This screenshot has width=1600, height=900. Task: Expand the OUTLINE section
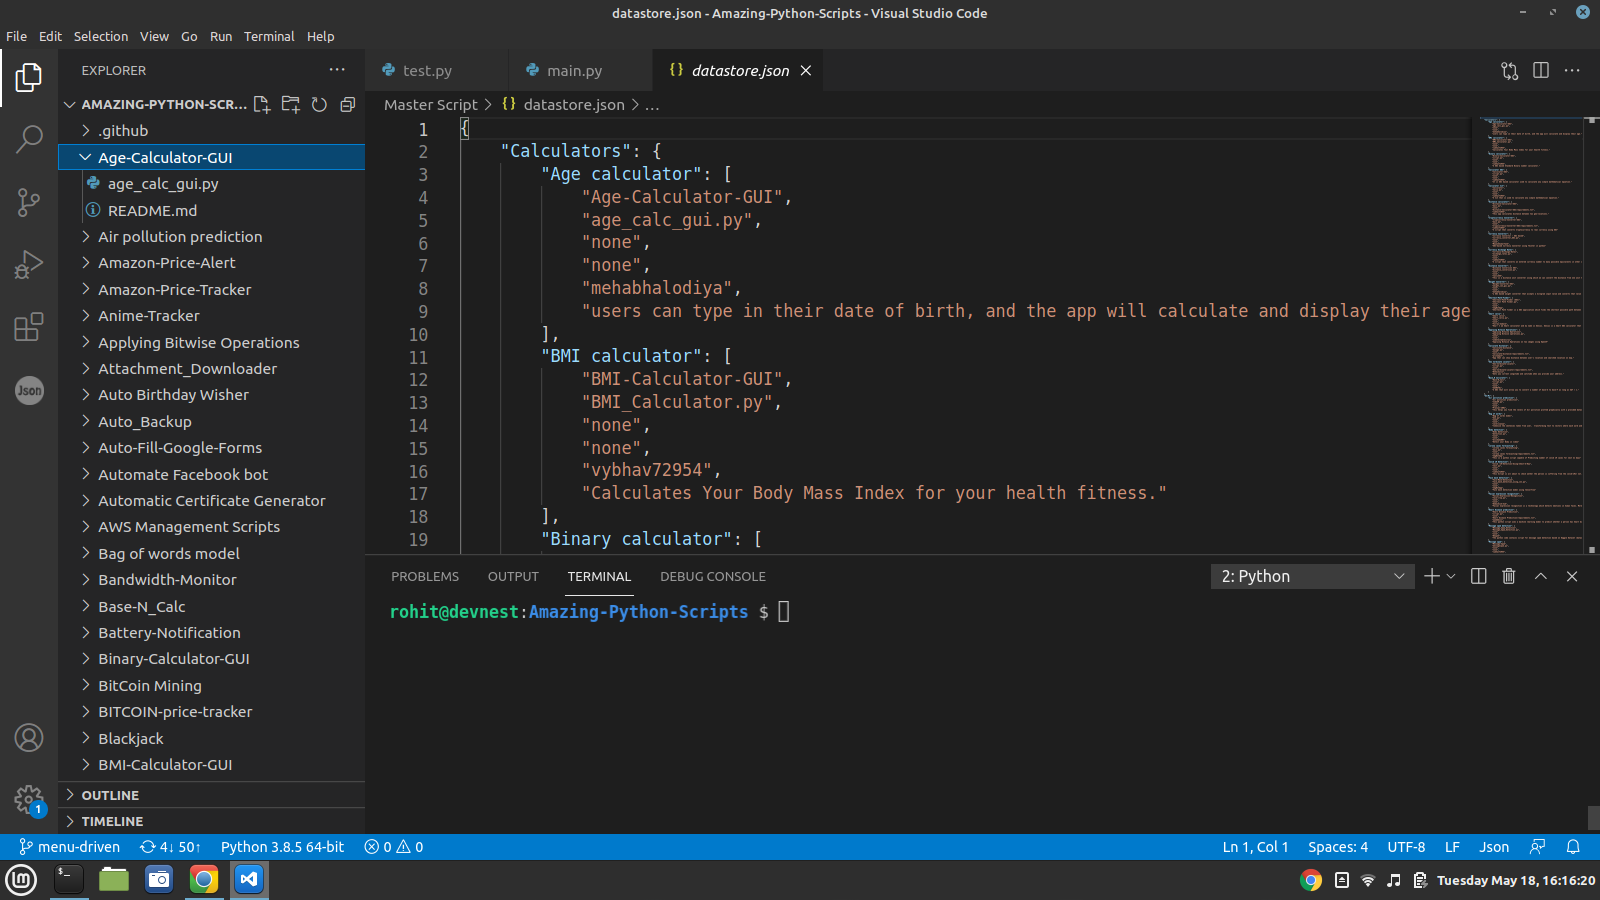point(211,795)
